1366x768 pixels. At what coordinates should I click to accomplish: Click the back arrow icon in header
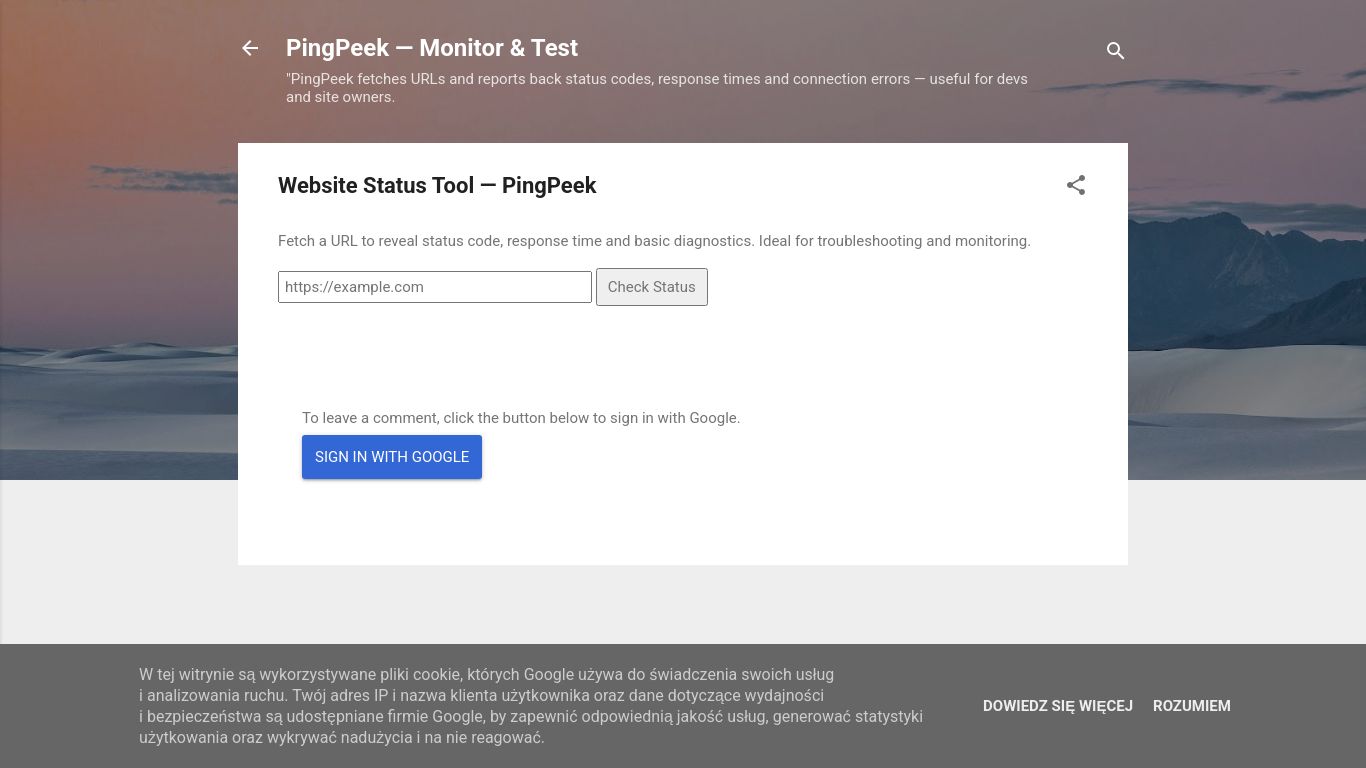pyautogui.click(x=250, y=48)
